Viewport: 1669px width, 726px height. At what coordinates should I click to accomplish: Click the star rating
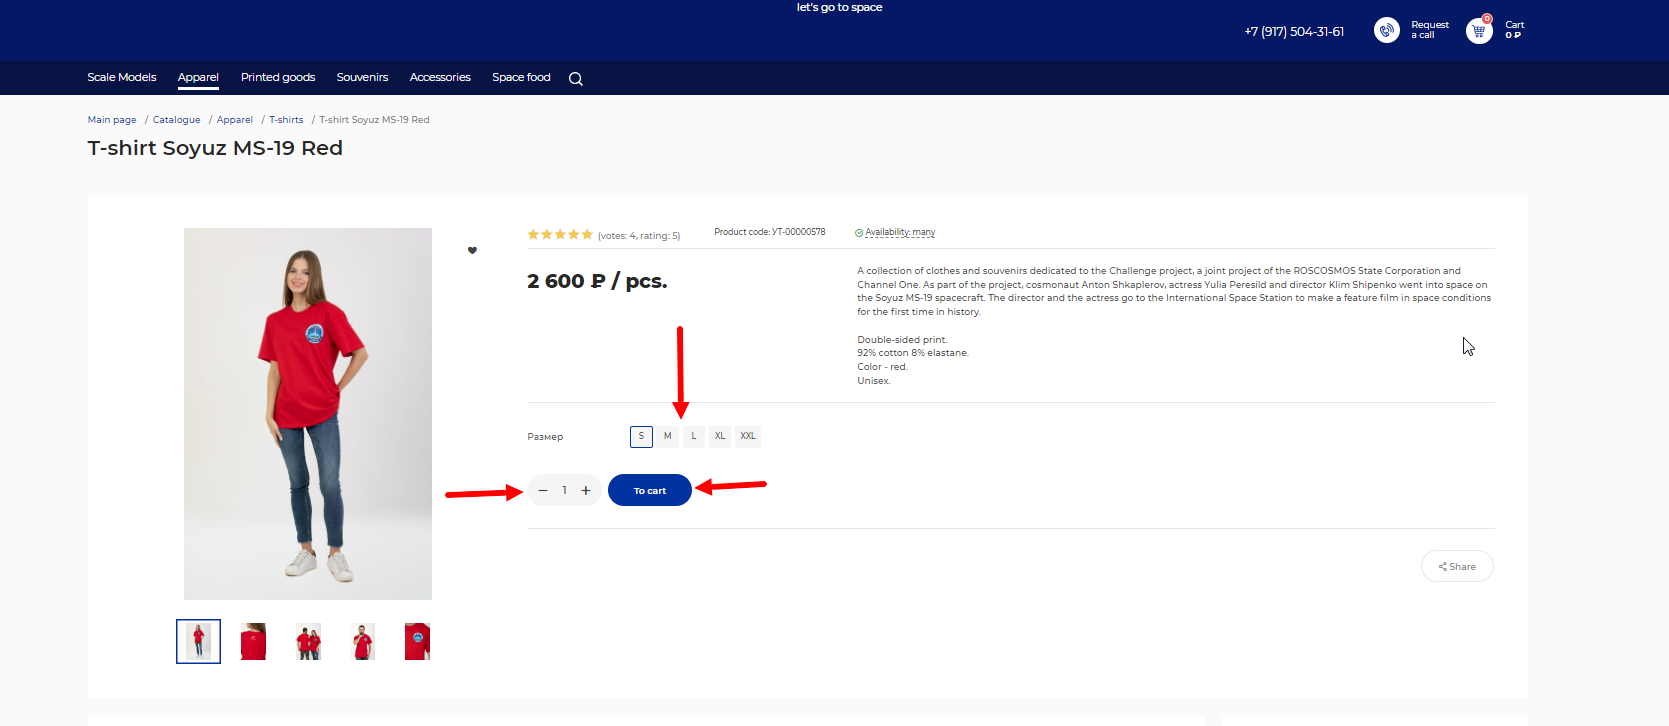pyautogui.click(x=560, y=235)
